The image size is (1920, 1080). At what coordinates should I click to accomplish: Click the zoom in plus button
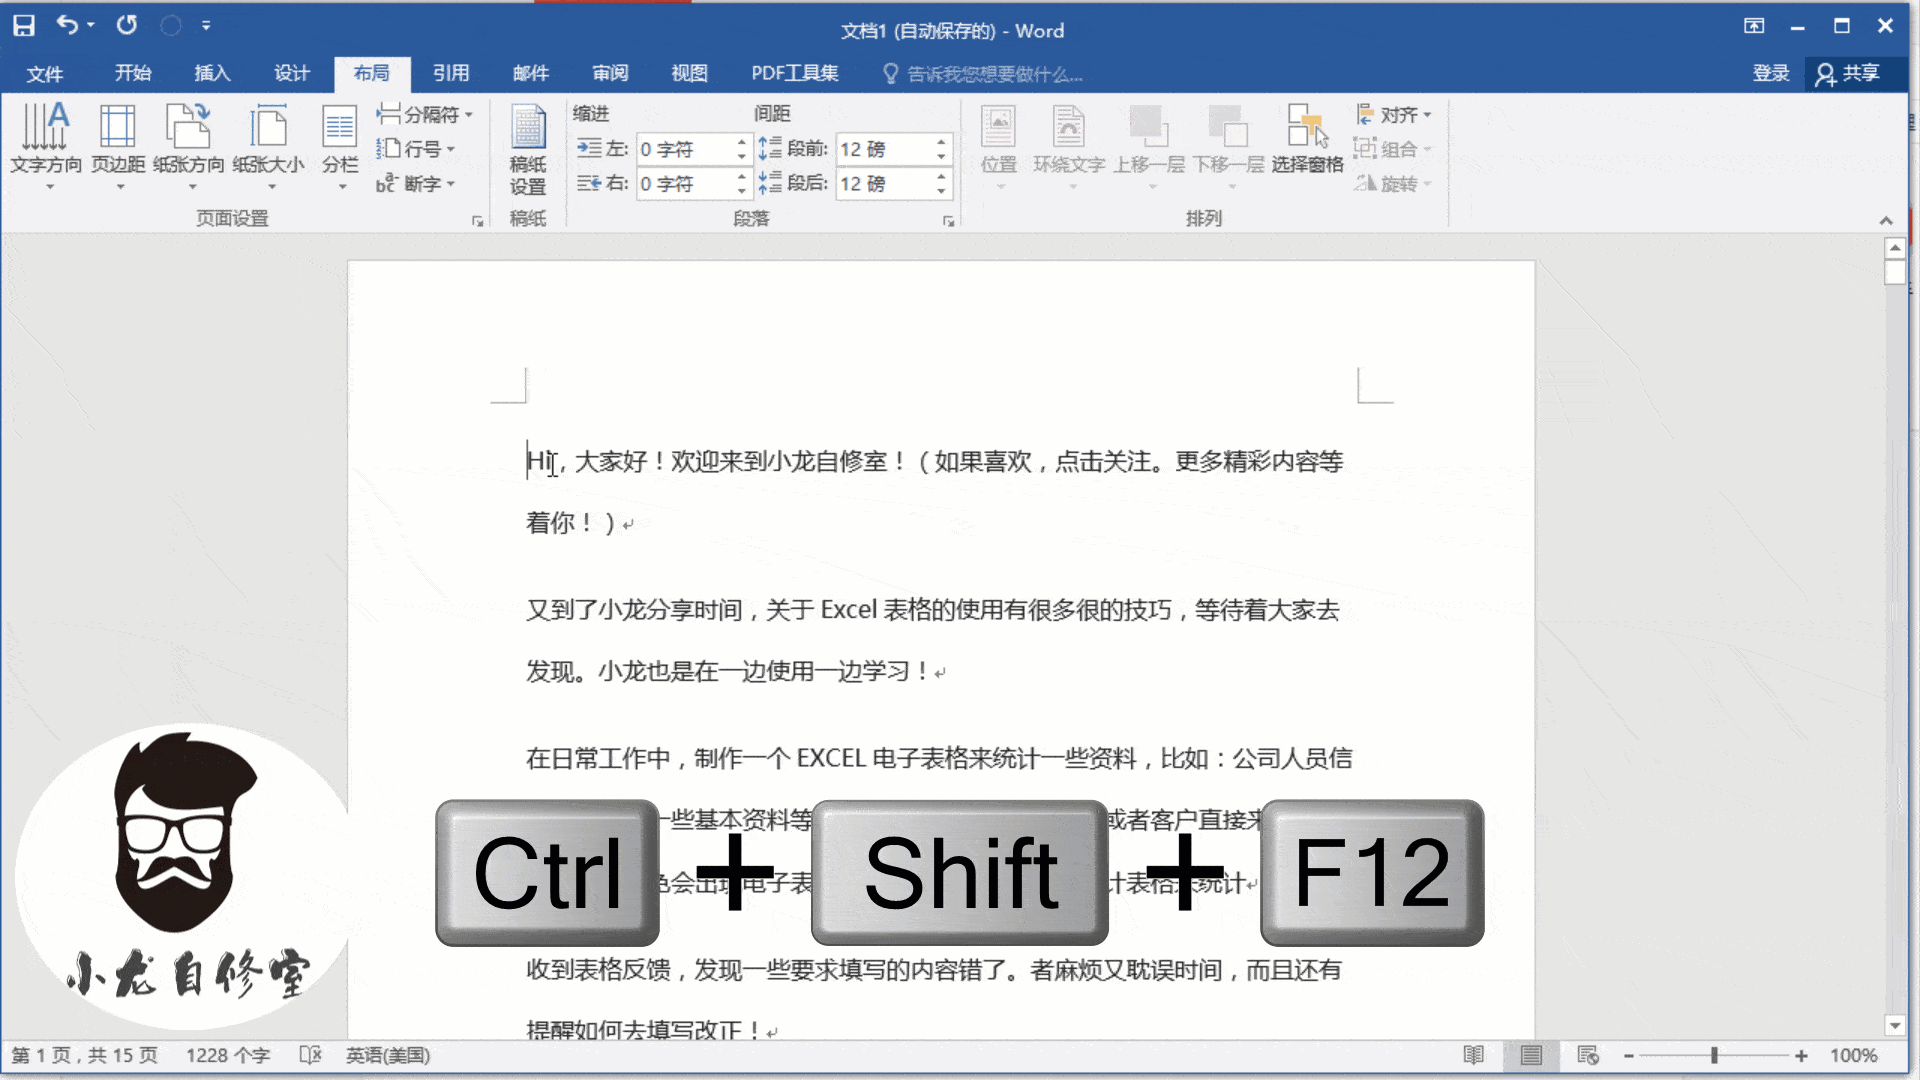point(1801,1056)
